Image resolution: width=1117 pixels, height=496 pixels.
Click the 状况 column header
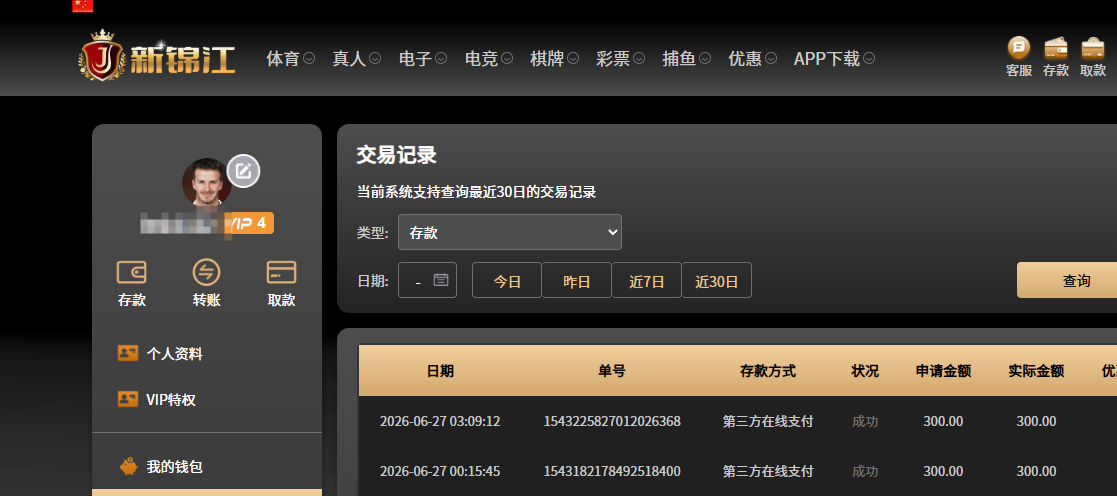[865, 371]
